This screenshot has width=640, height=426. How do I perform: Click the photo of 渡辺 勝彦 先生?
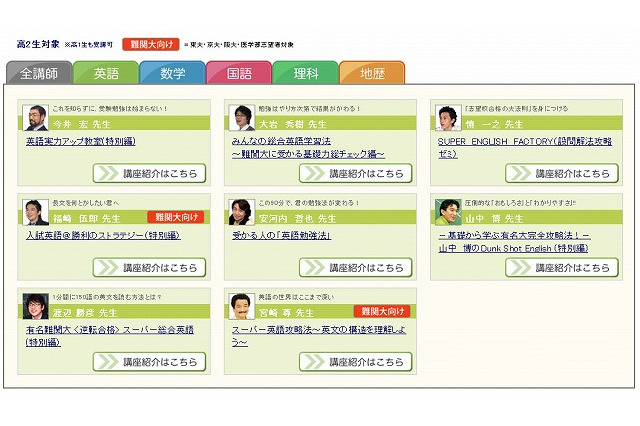click(36, 306)
